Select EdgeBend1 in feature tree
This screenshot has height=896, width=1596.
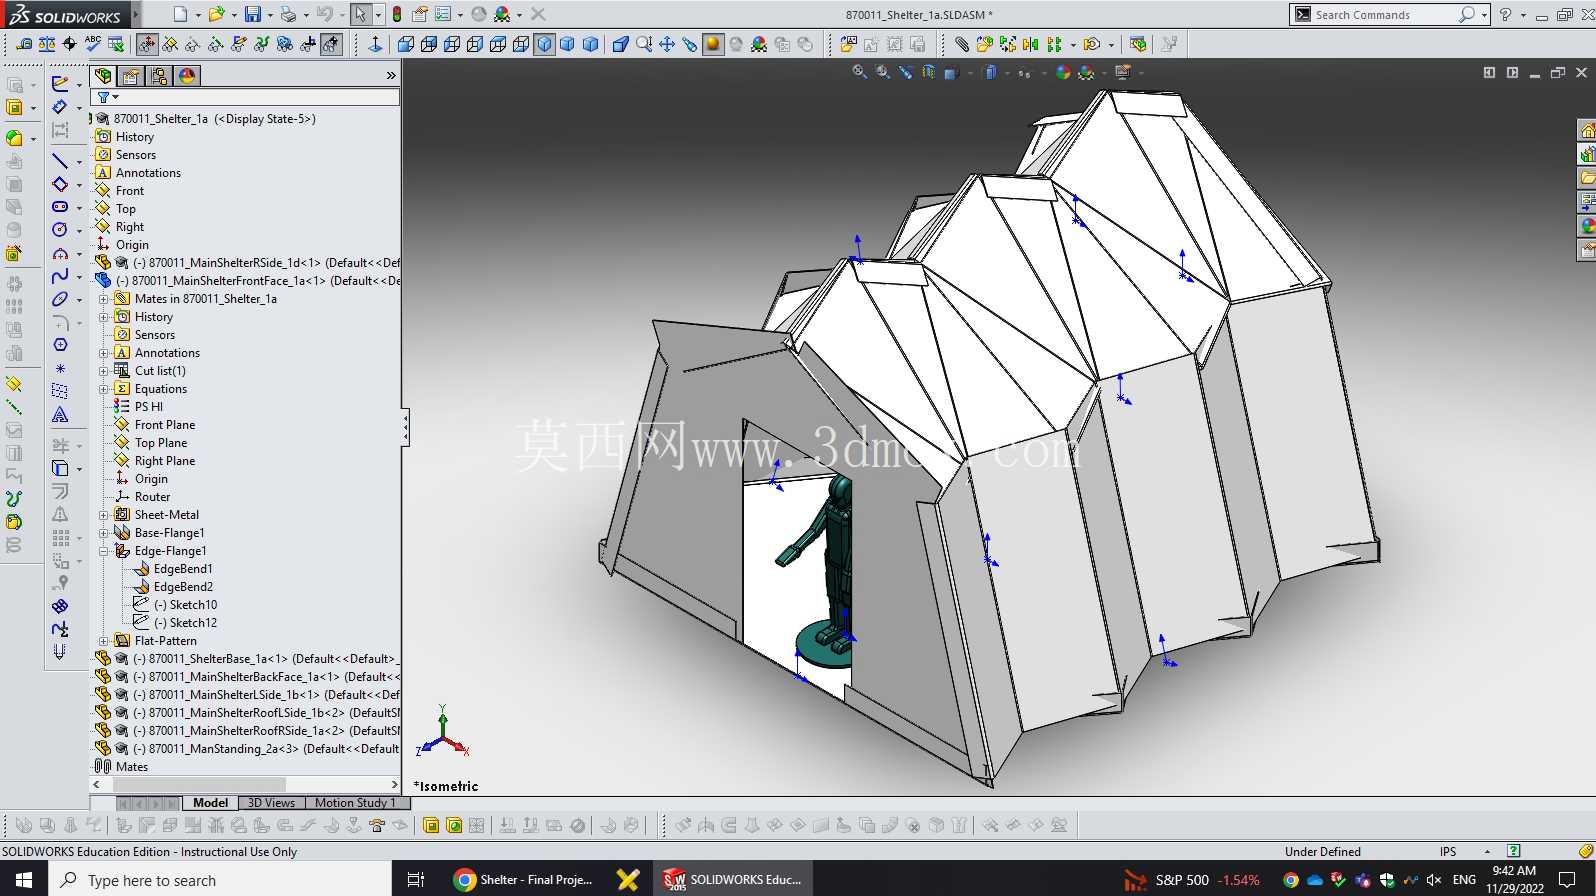(x=183, y=569)
